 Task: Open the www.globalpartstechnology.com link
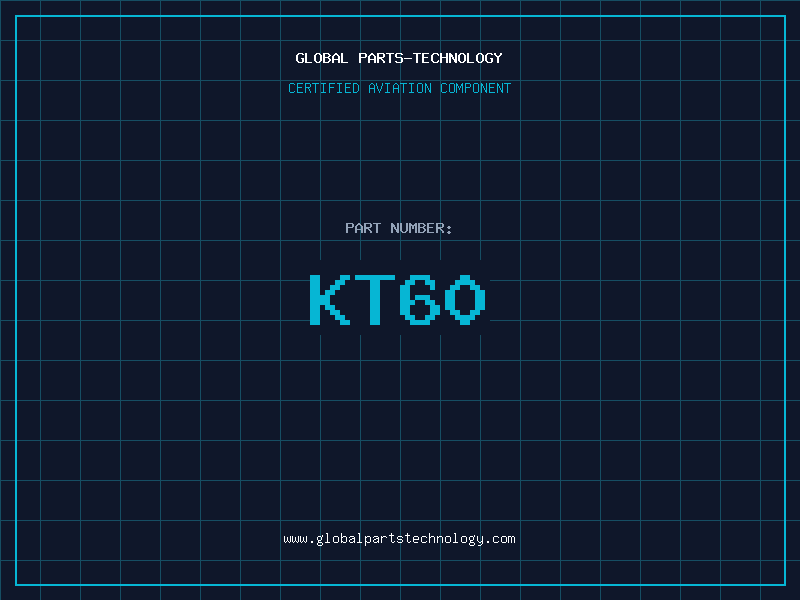click(x=399, y=539)
